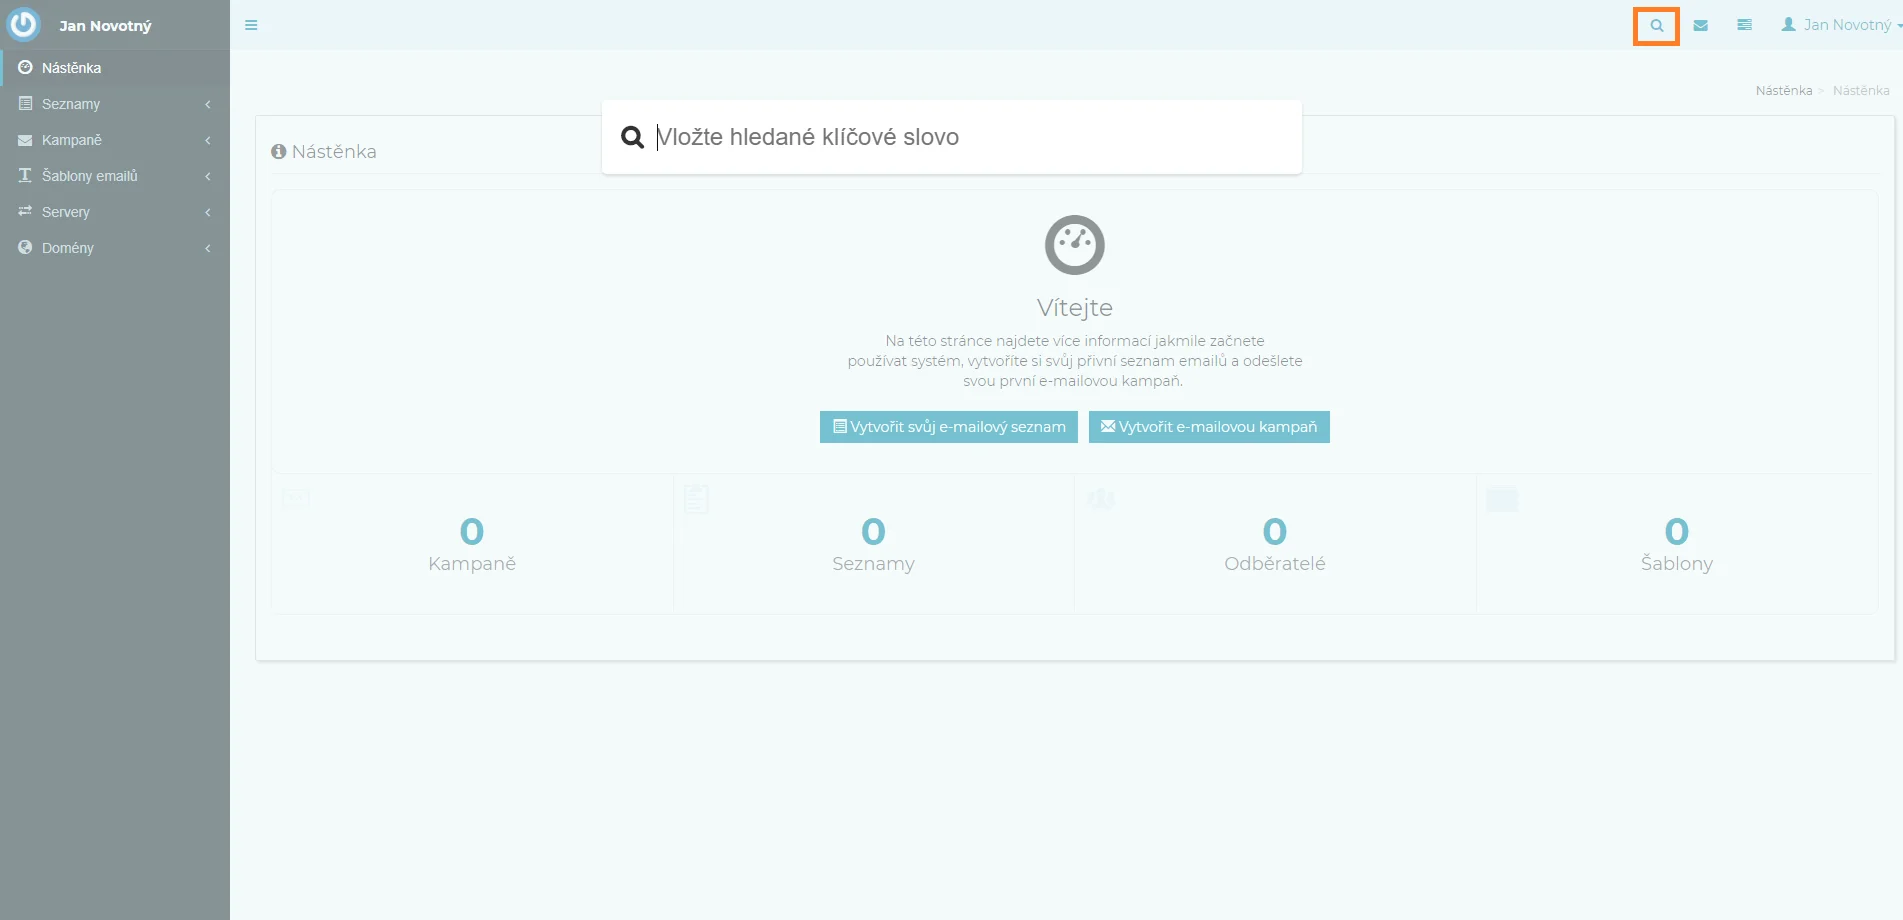Click the Nástěnka breadcrumb link
This screenshot has width=1903, height=920.
coord(1783,91)
